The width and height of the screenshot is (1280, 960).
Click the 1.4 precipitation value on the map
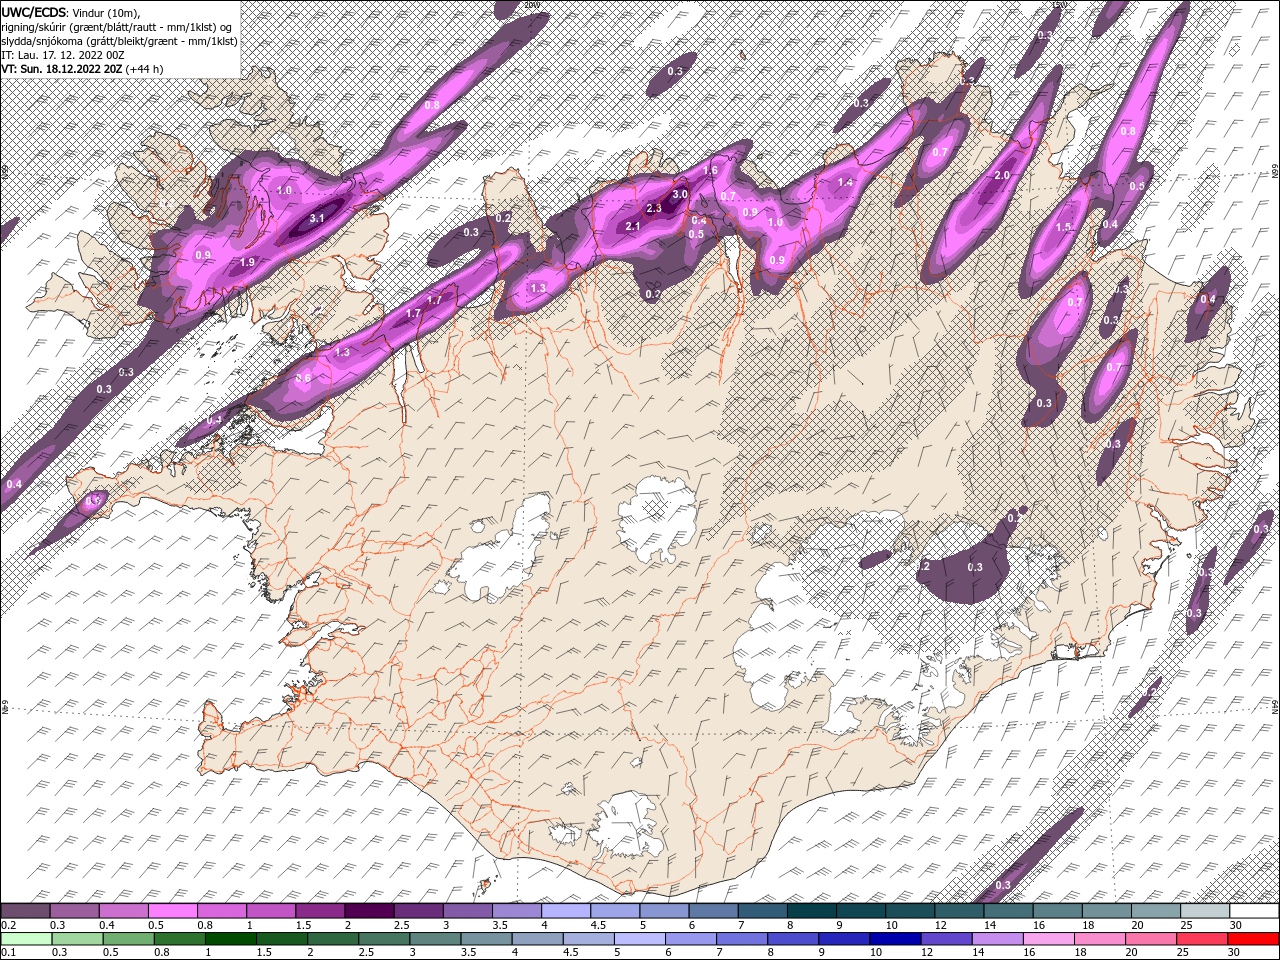click(x=846, y=183)
